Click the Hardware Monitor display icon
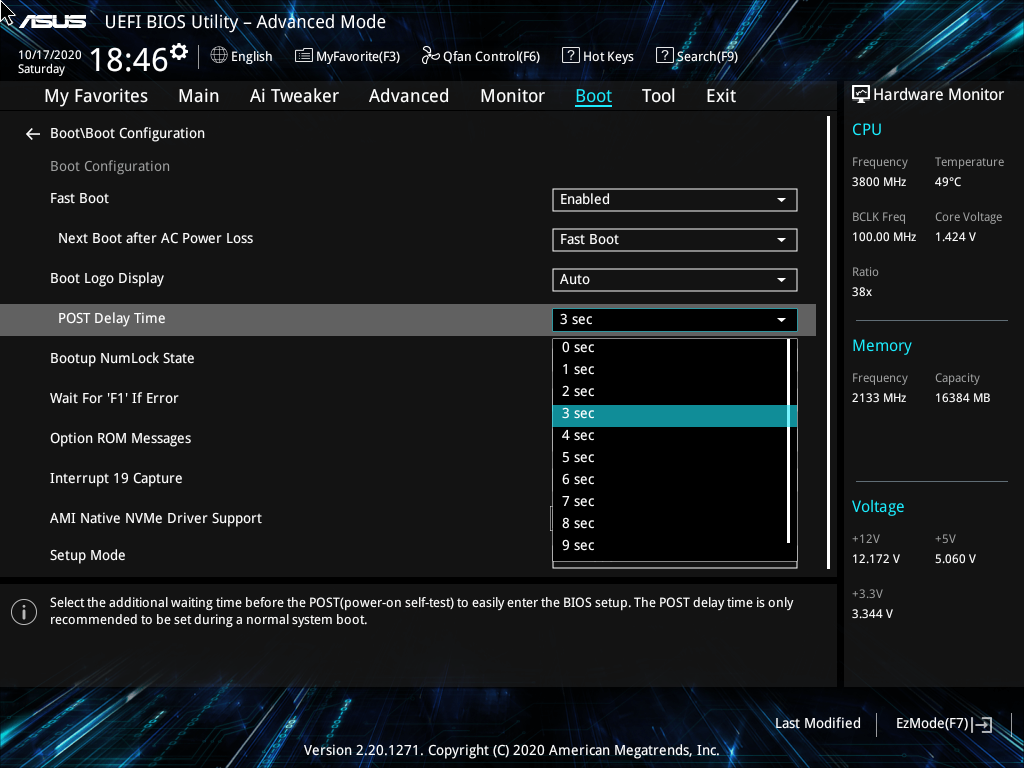This screenshot has width=1024, height=768. (x=861, y=95)
